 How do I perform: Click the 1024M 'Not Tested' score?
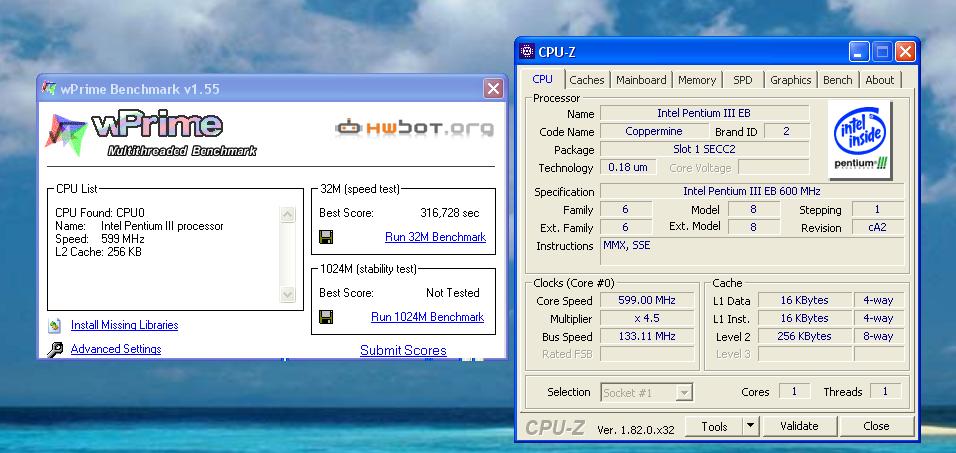coord(452,293)
